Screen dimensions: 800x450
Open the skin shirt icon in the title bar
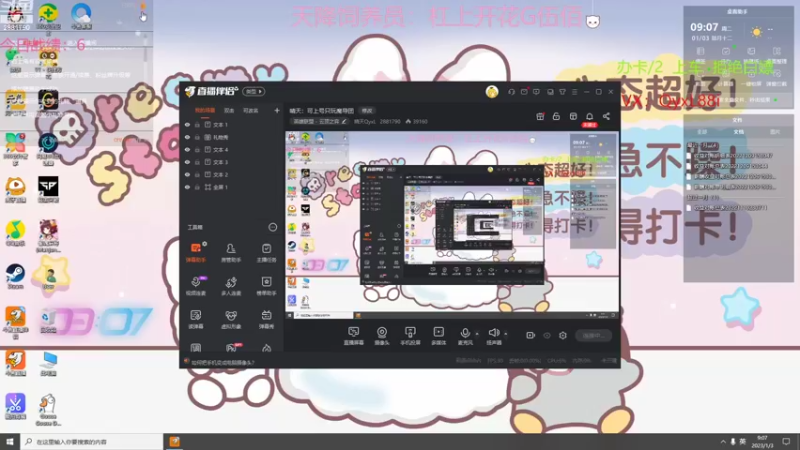pos(562,92)
